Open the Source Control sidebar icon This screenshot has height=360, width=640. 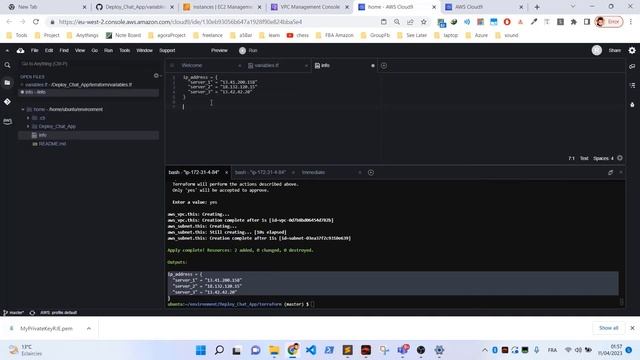point(7,102)
